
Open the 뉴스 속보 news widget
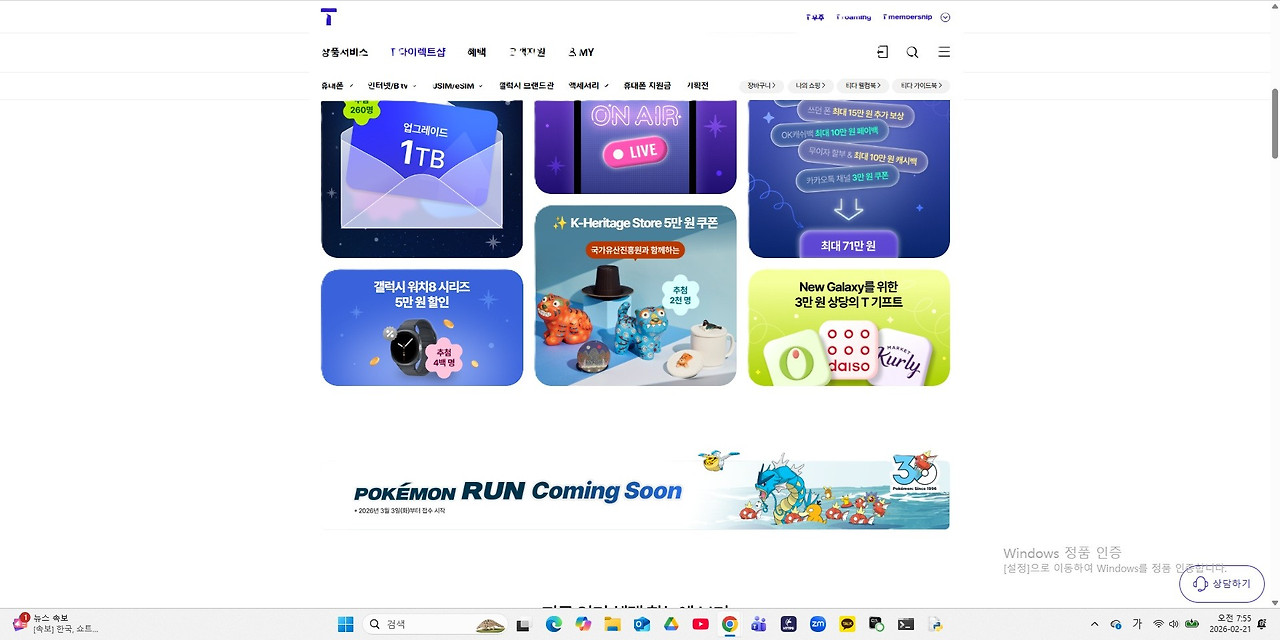click(x=55, y=624)
